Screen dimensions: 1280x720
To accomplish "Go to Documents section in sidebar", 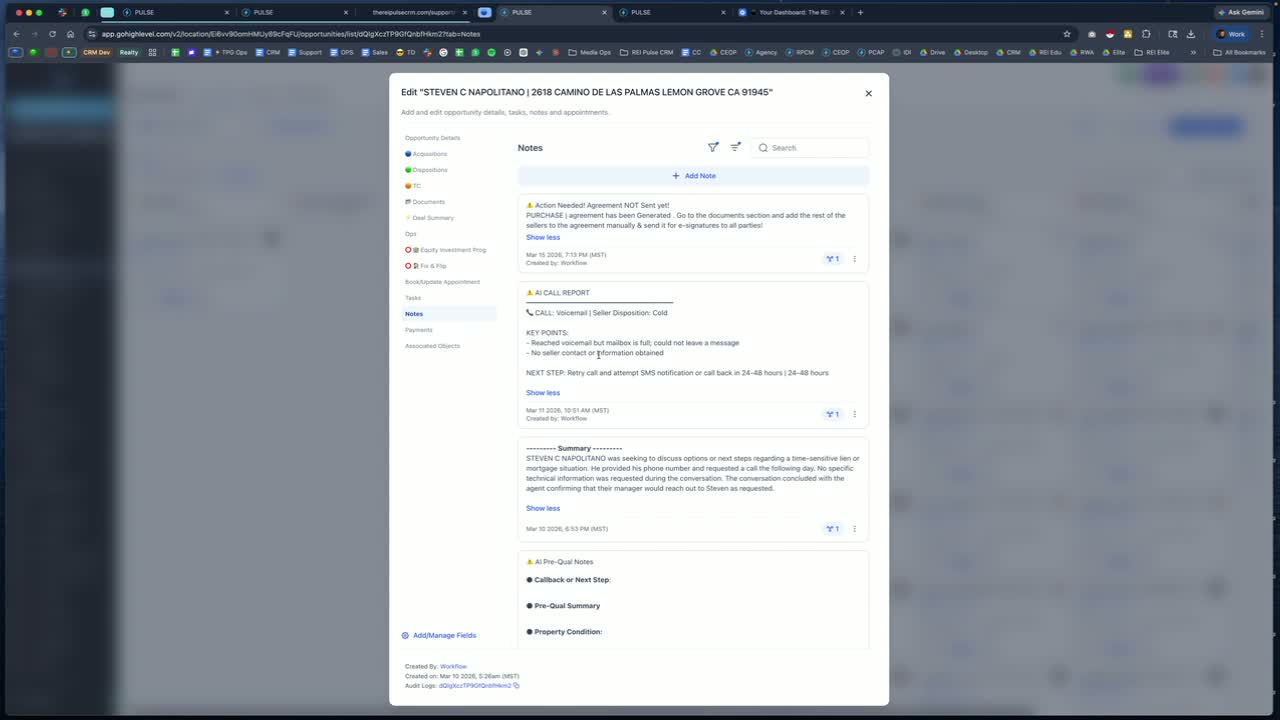I will point(425,202).
